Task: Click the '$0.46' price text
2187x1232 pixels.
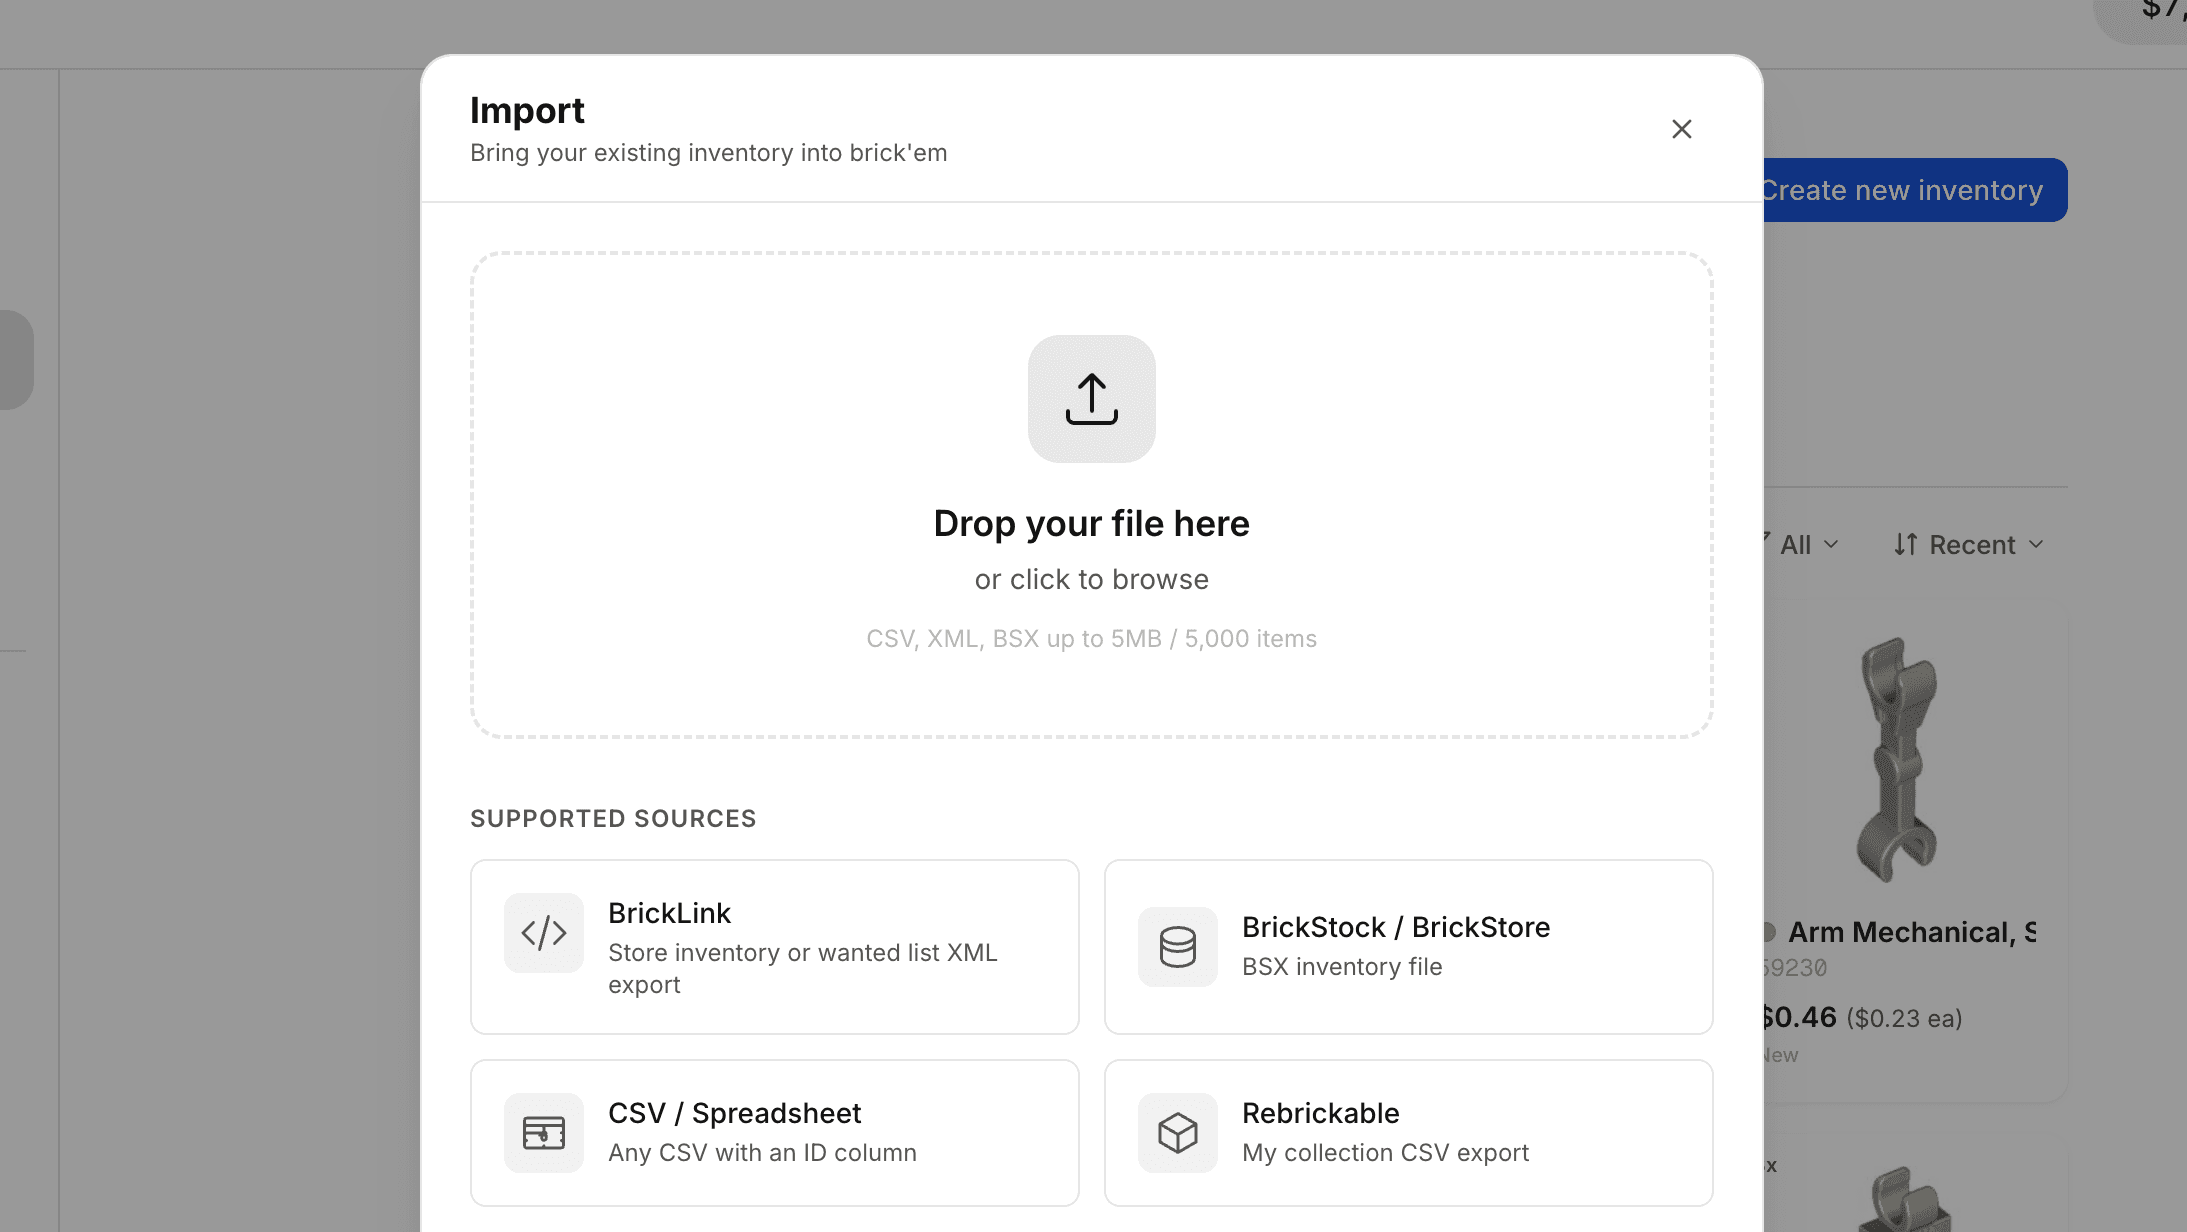Action: (1800, 1017)
